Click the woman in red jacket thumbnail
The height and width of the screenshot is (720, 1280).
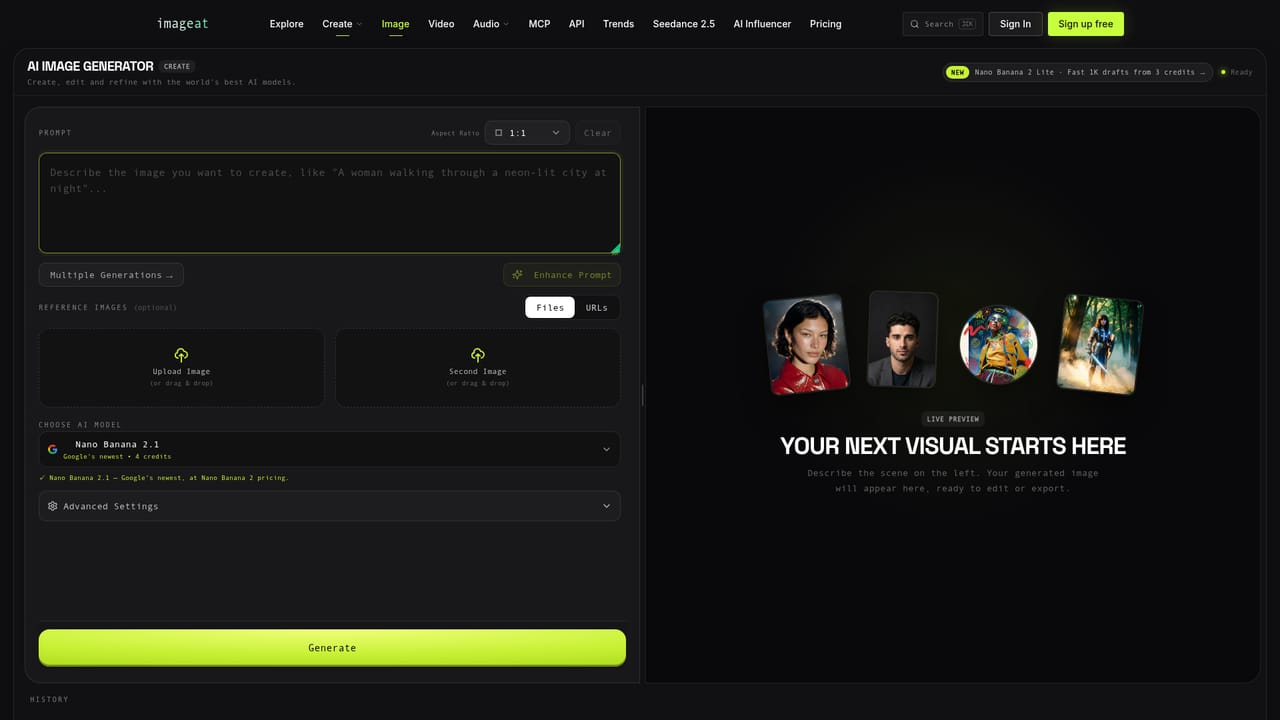[x=806, y=344]
